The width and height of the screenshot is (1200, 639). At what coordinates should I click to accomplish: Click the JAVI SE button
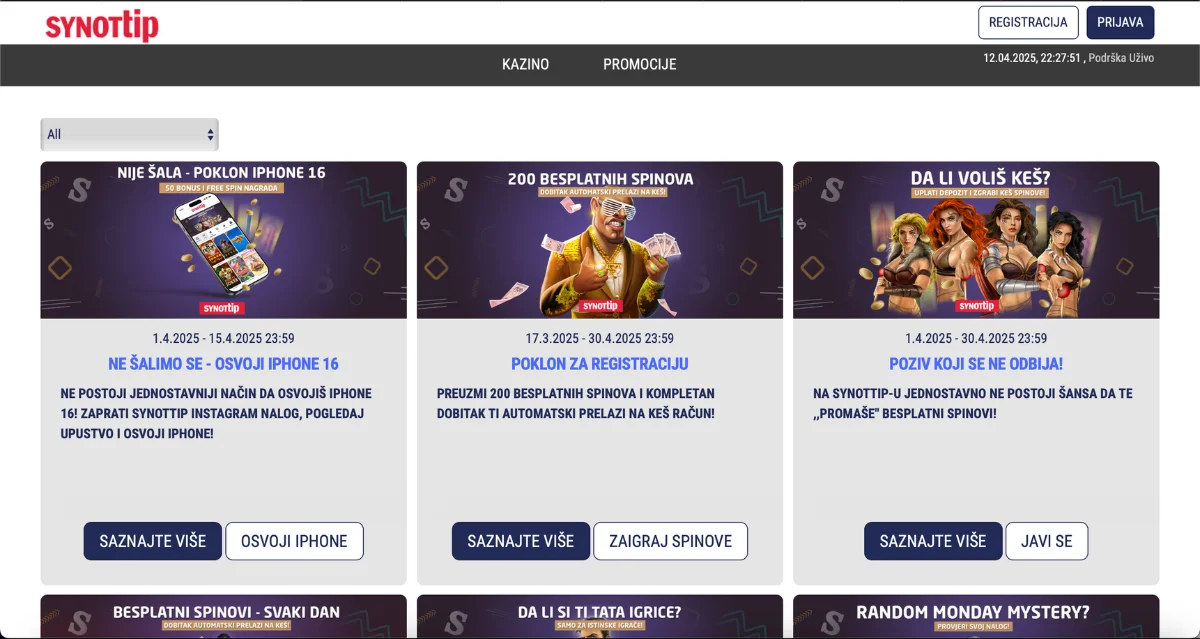click(x=1046, y=541)
